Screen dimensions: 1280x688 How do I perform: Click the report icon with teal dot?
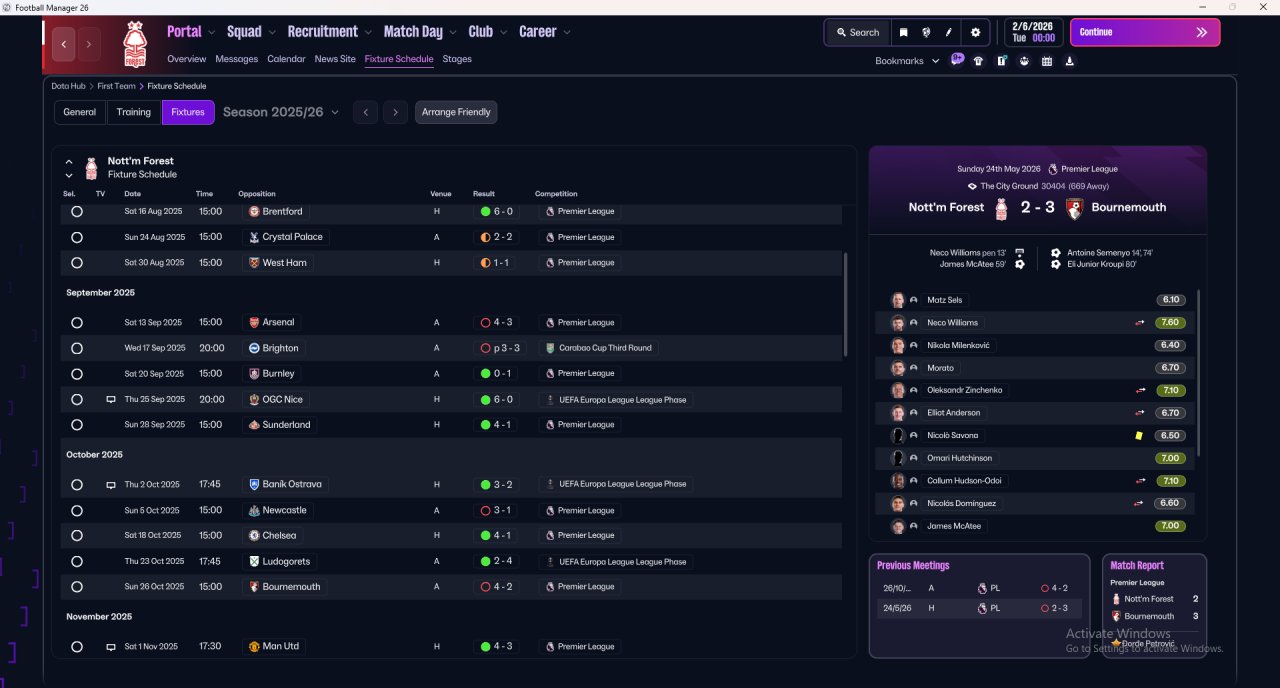click(1001, 61)
